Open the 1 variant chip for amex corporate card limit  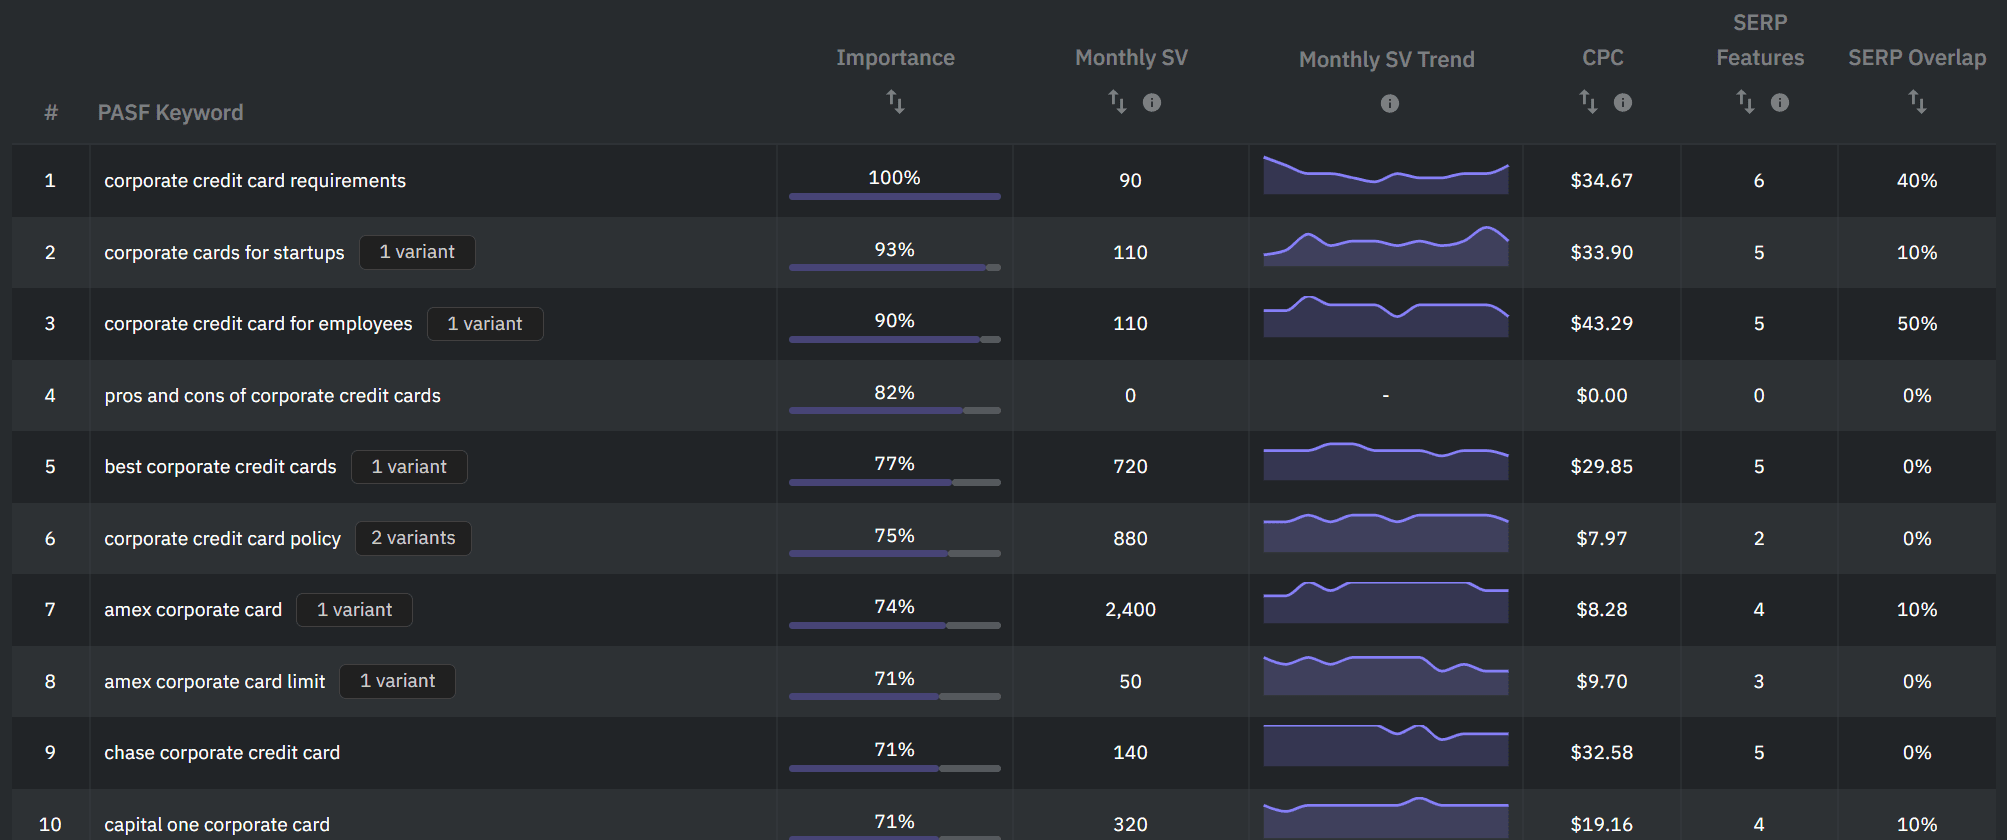tap(397, 681)
